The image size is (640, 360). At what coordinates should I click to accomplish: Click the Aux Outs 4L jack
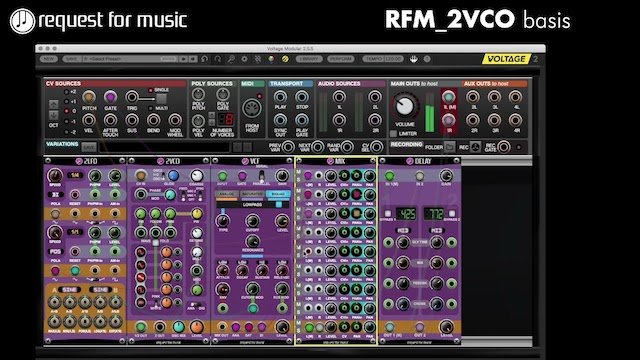[515, 97]
